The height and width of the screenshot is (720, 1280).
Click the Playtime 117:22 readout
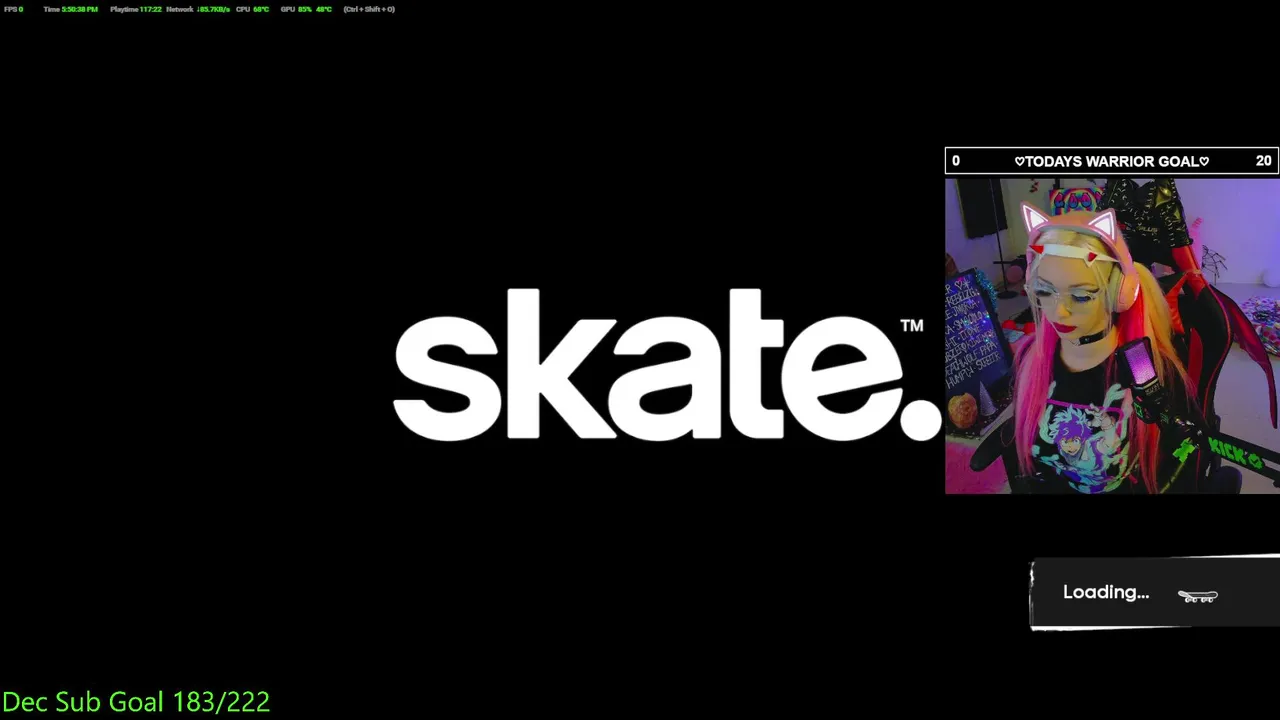136,9
